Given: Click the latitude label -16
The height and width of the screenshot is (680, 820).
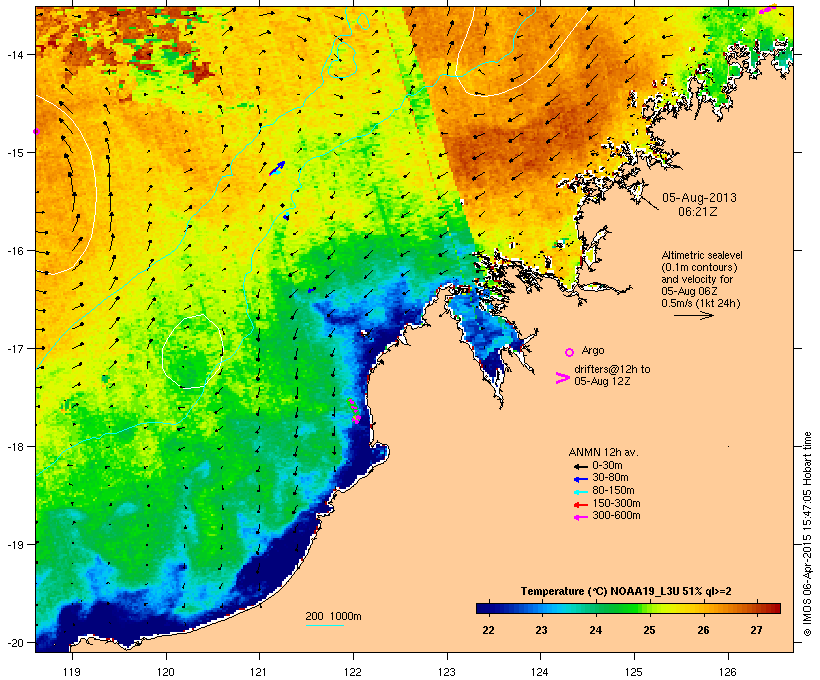Looking at the screenshot, I should tap(14, 251).
